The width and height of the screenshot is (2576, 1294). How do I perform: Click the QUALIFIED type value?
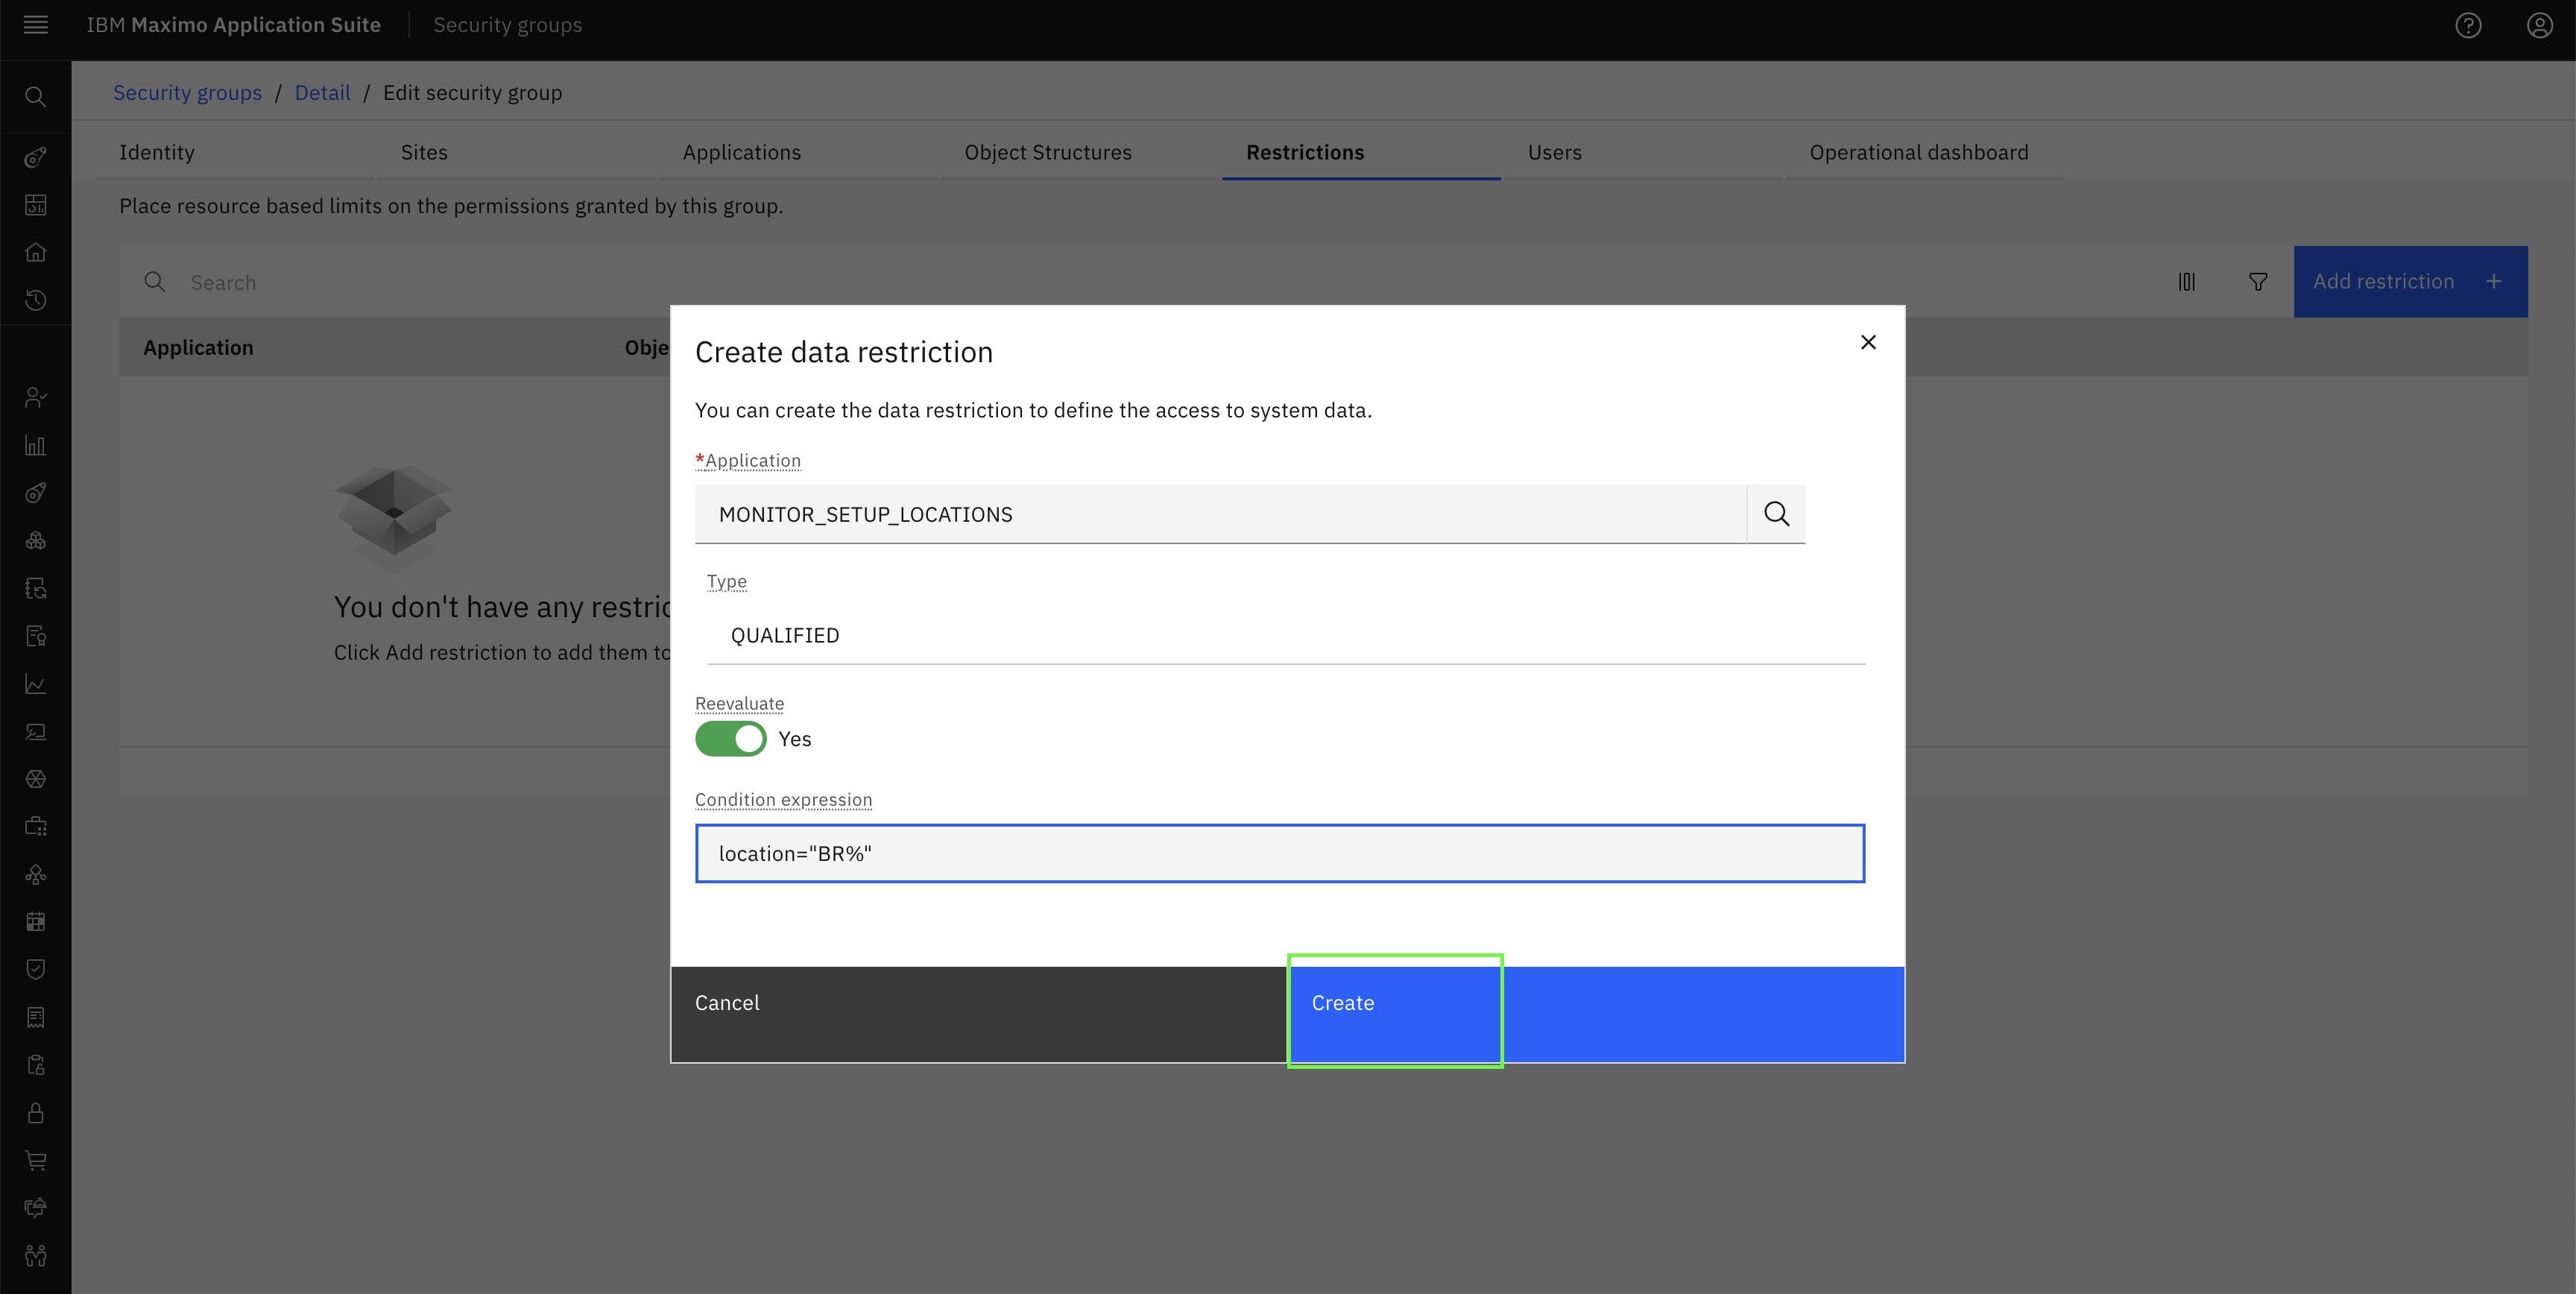(785, 636)
